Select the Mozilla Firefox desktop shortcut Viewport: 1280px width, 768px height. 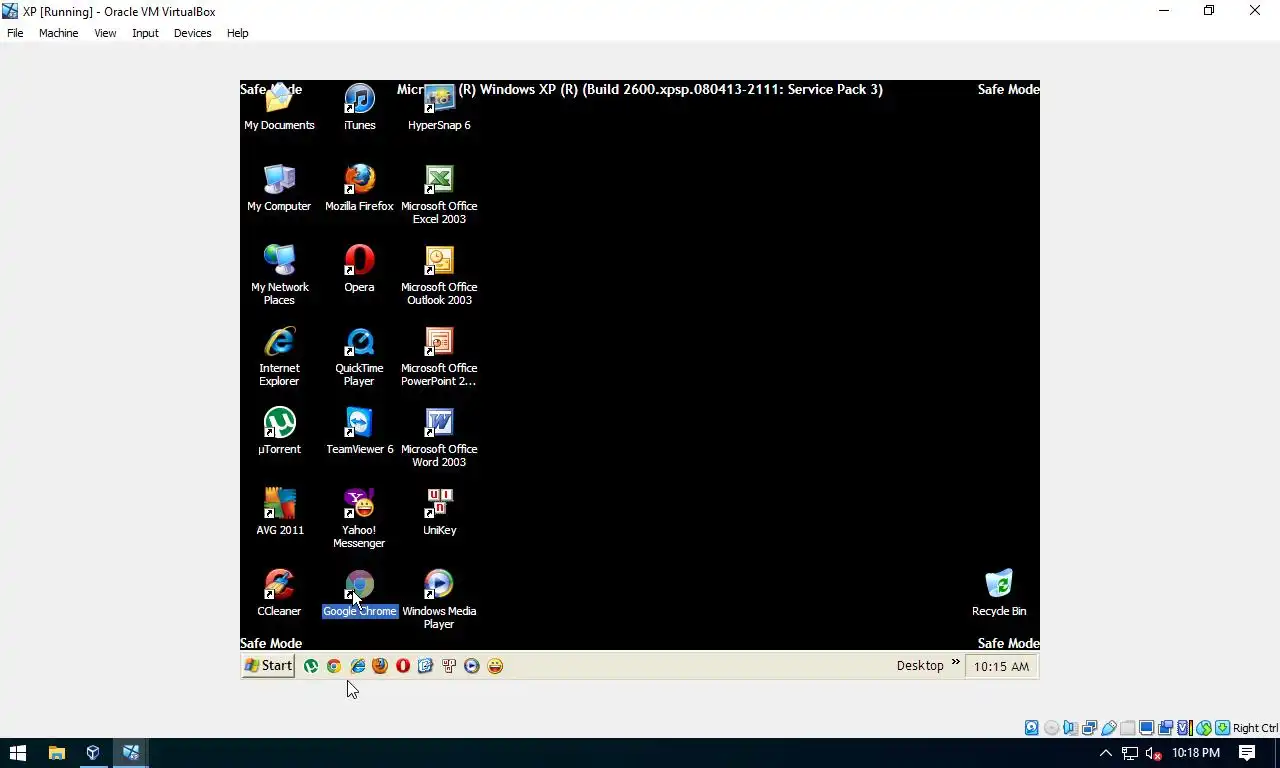(x=359, y=188)
